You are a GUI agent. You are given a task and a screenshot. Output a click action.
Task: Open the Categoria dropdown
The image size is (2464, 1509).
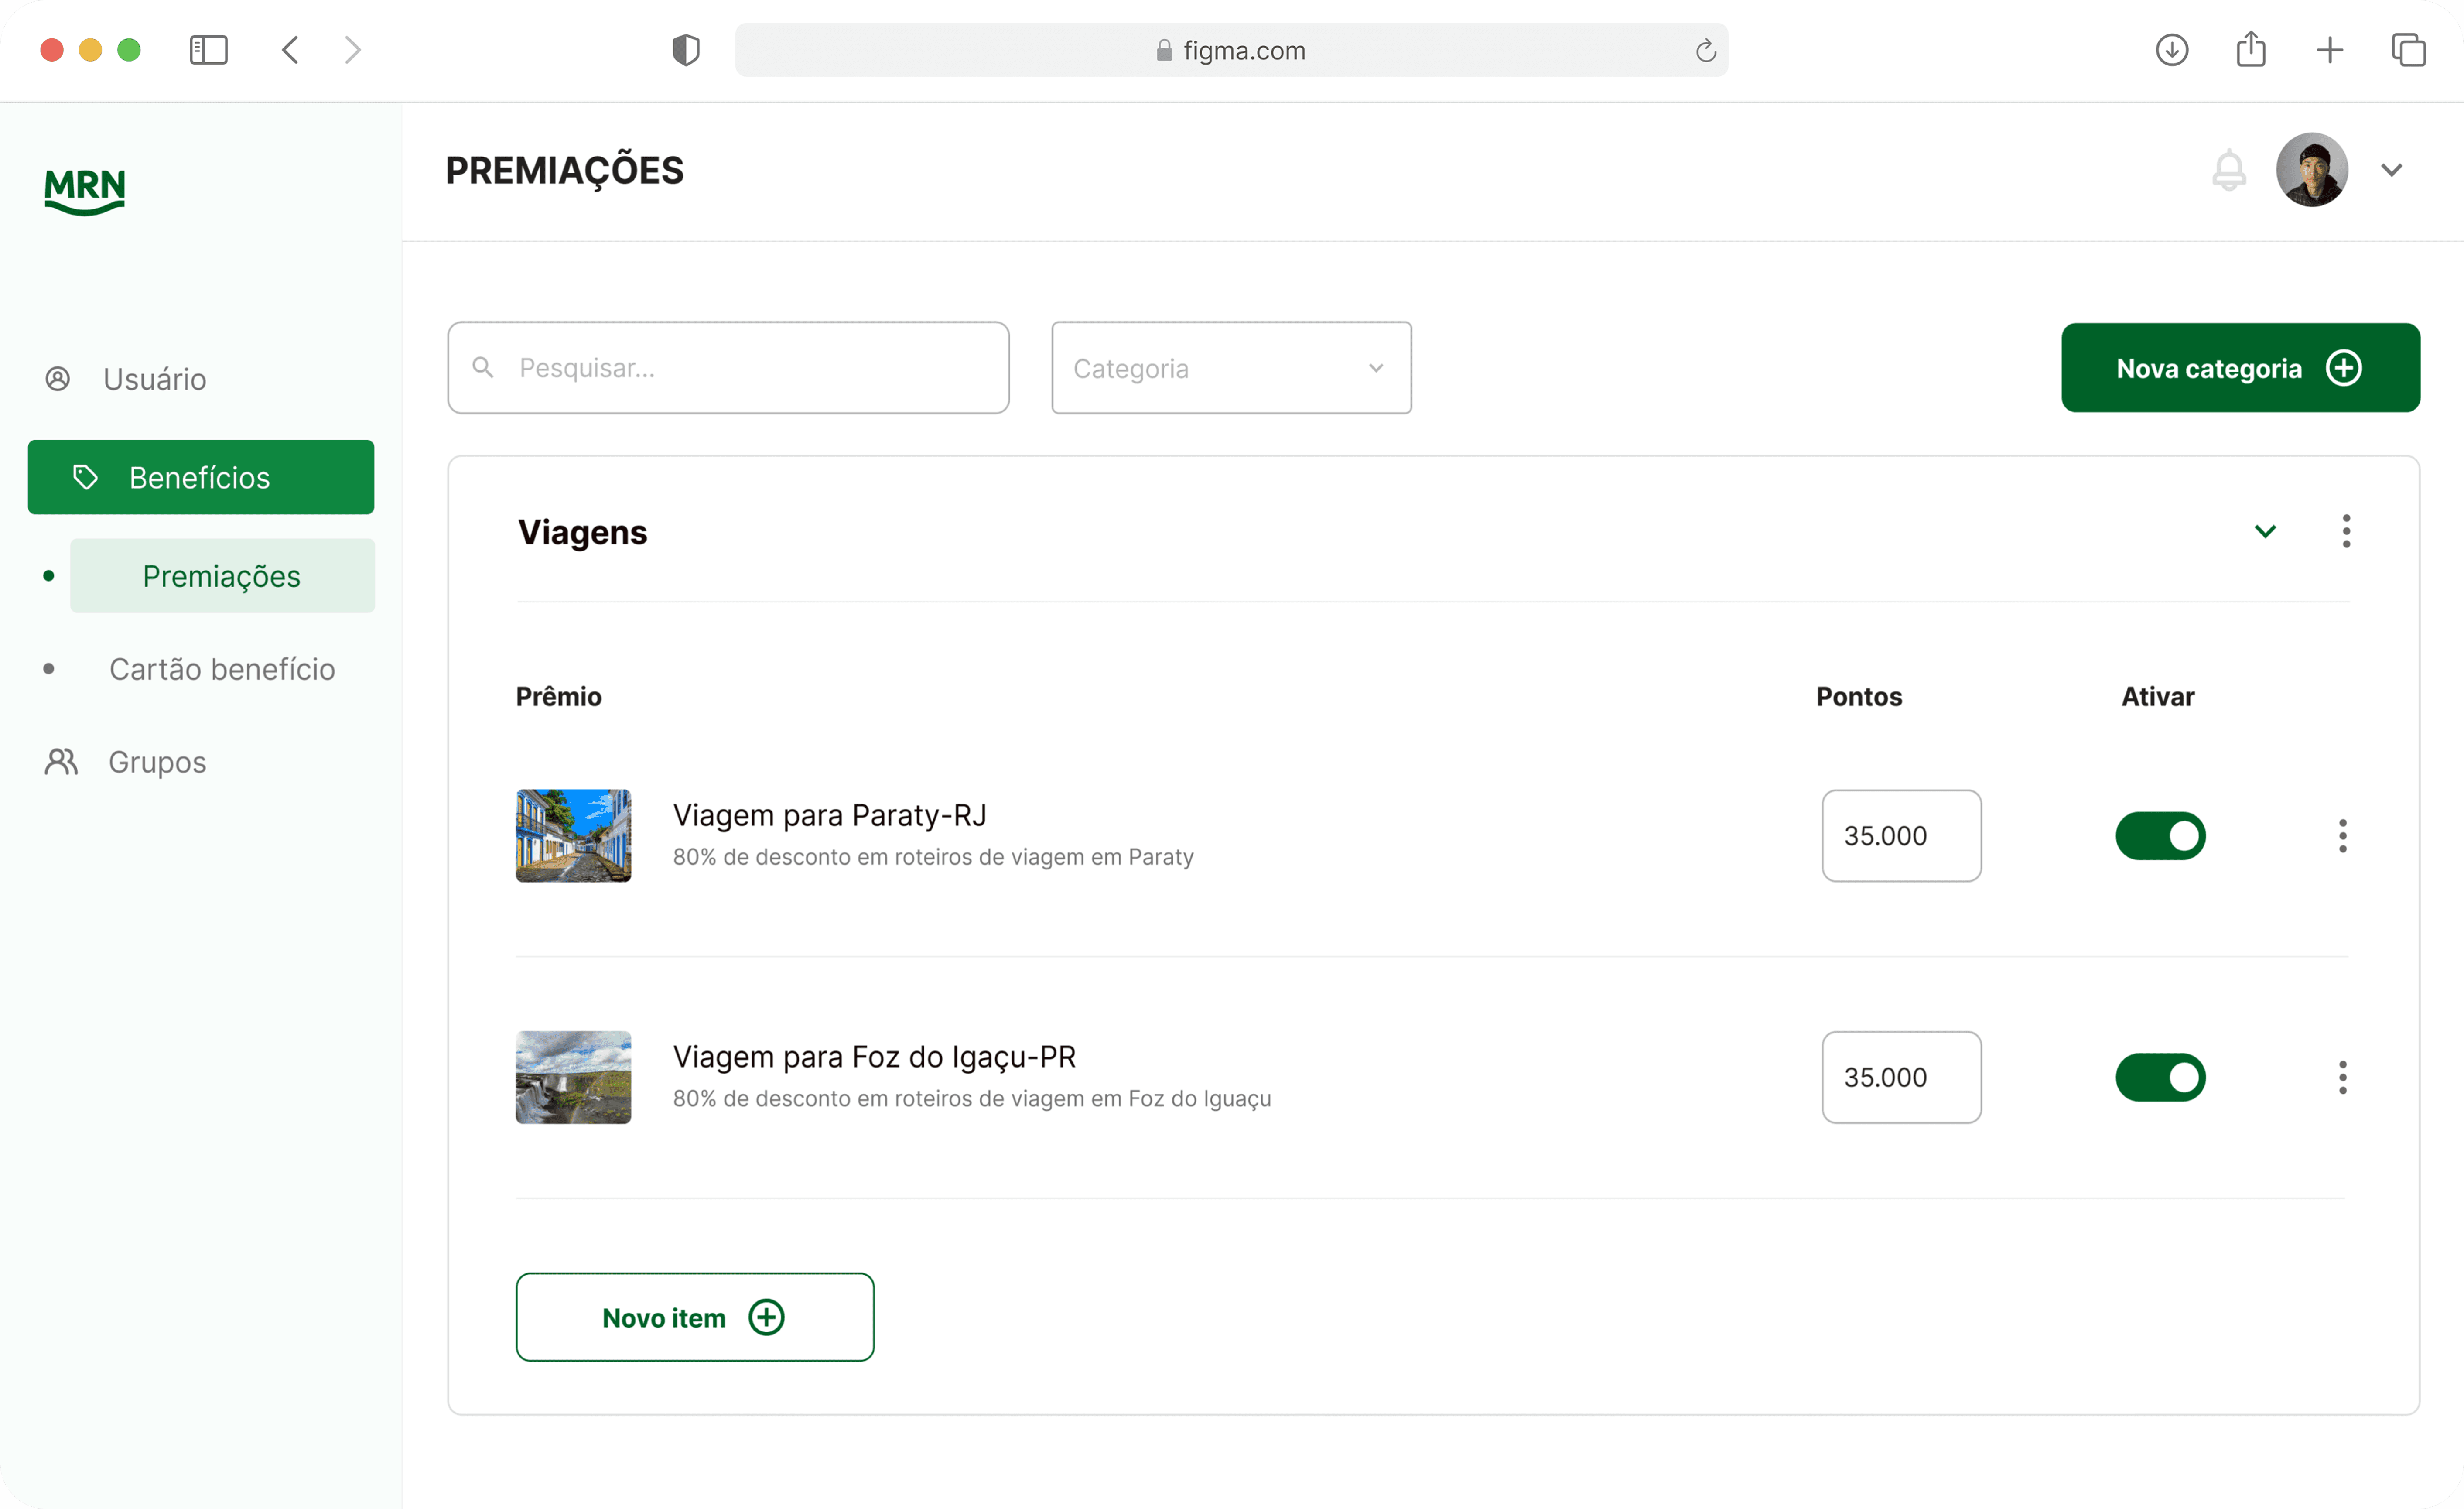1231,368
